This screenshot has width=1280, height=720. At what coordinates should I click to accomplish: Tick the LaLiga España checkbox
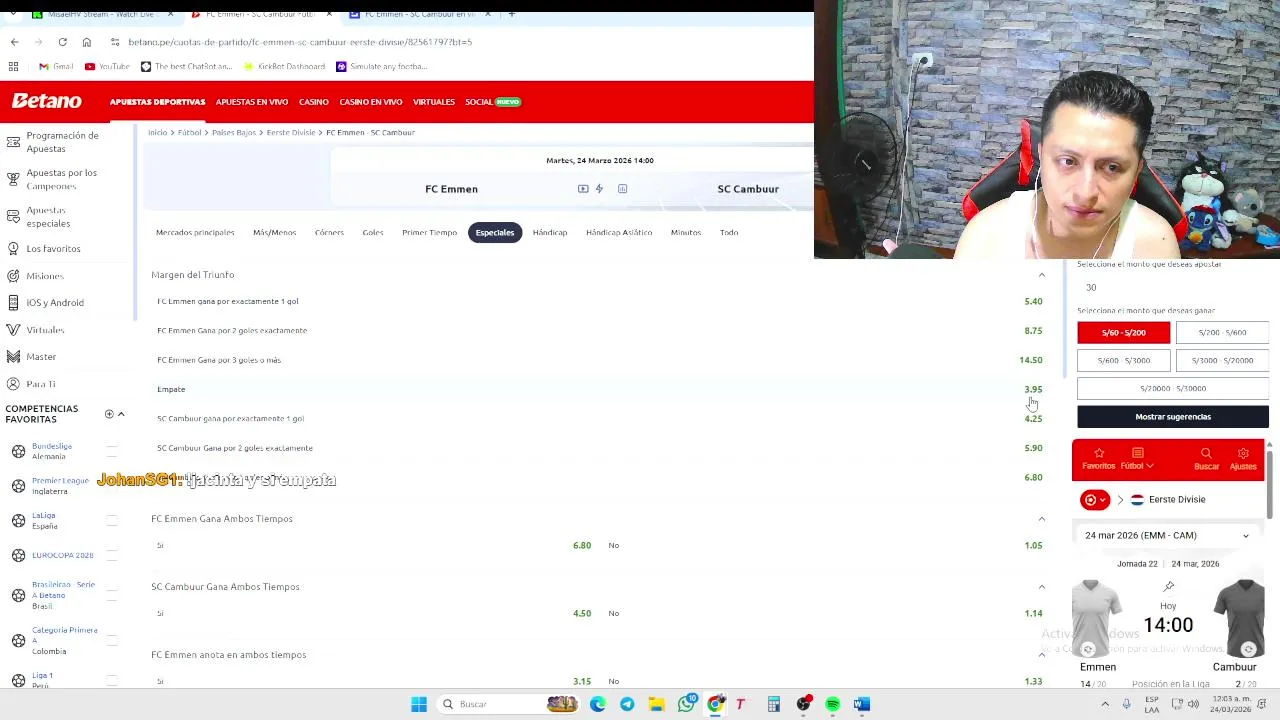[112, 521]
